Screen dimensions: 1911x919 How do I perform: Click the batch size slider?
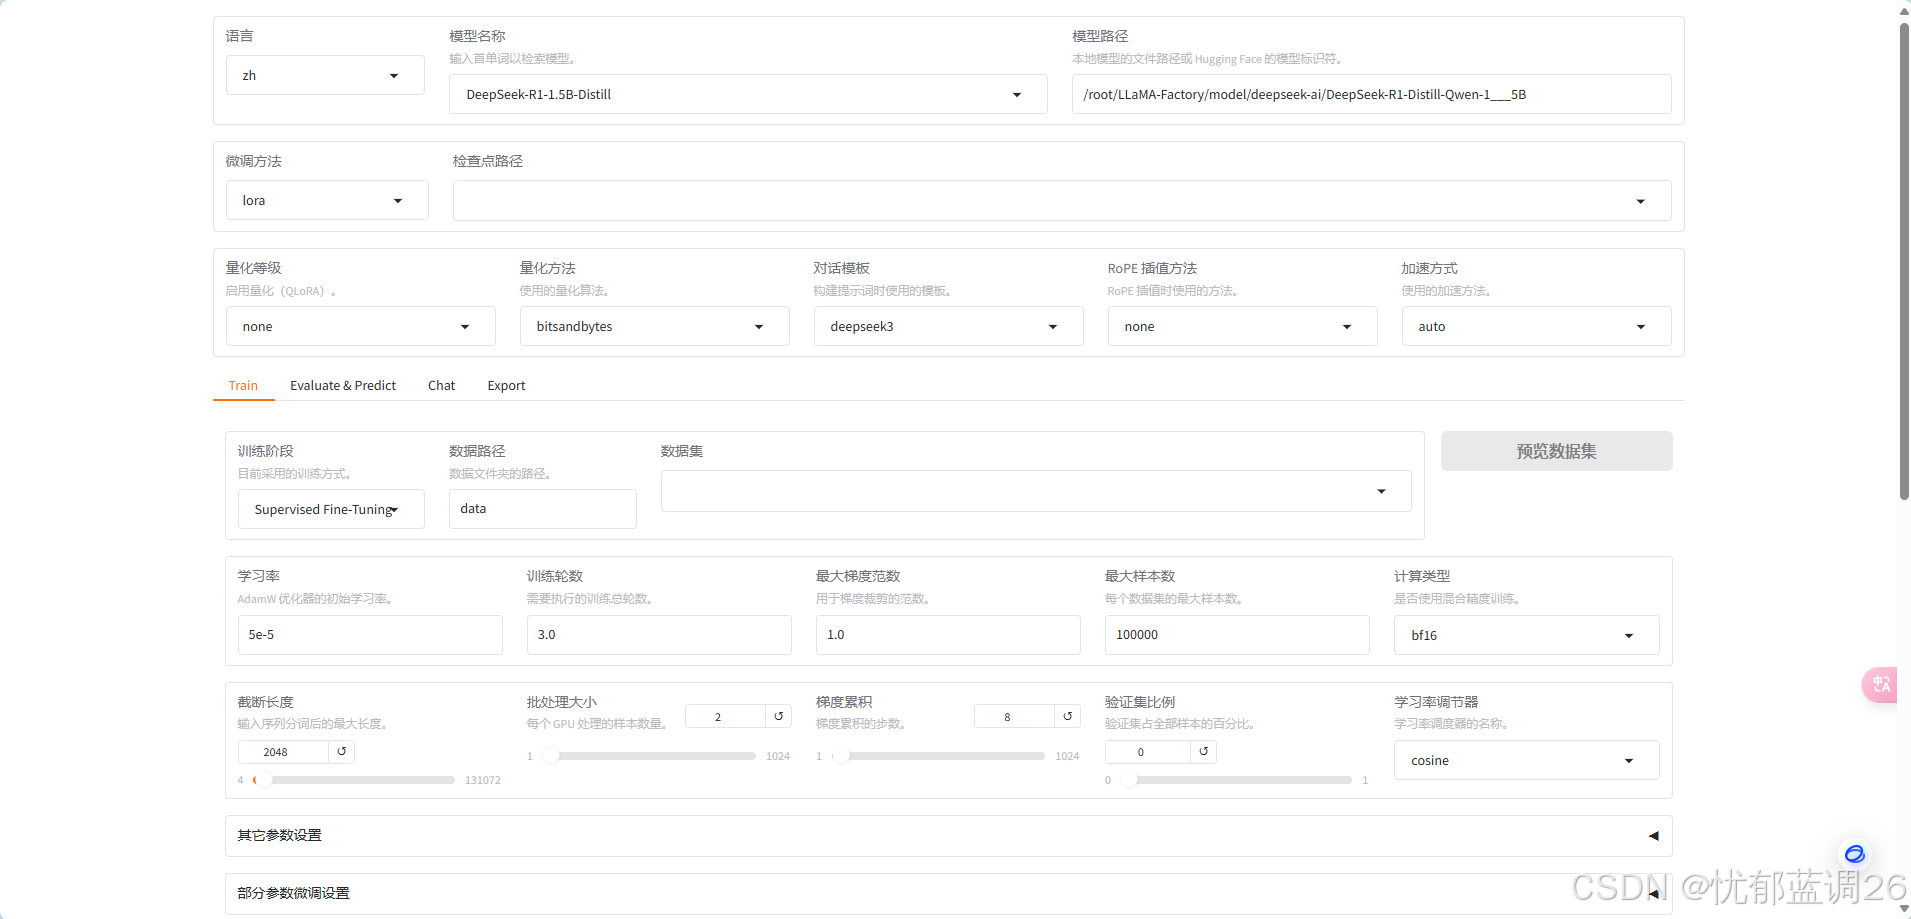[648, 756]
